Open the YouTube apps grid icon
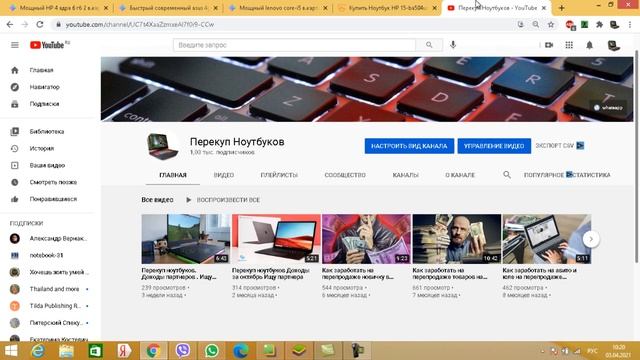The height and width of the screenshot is (360, 640). [x=569, y=45]
